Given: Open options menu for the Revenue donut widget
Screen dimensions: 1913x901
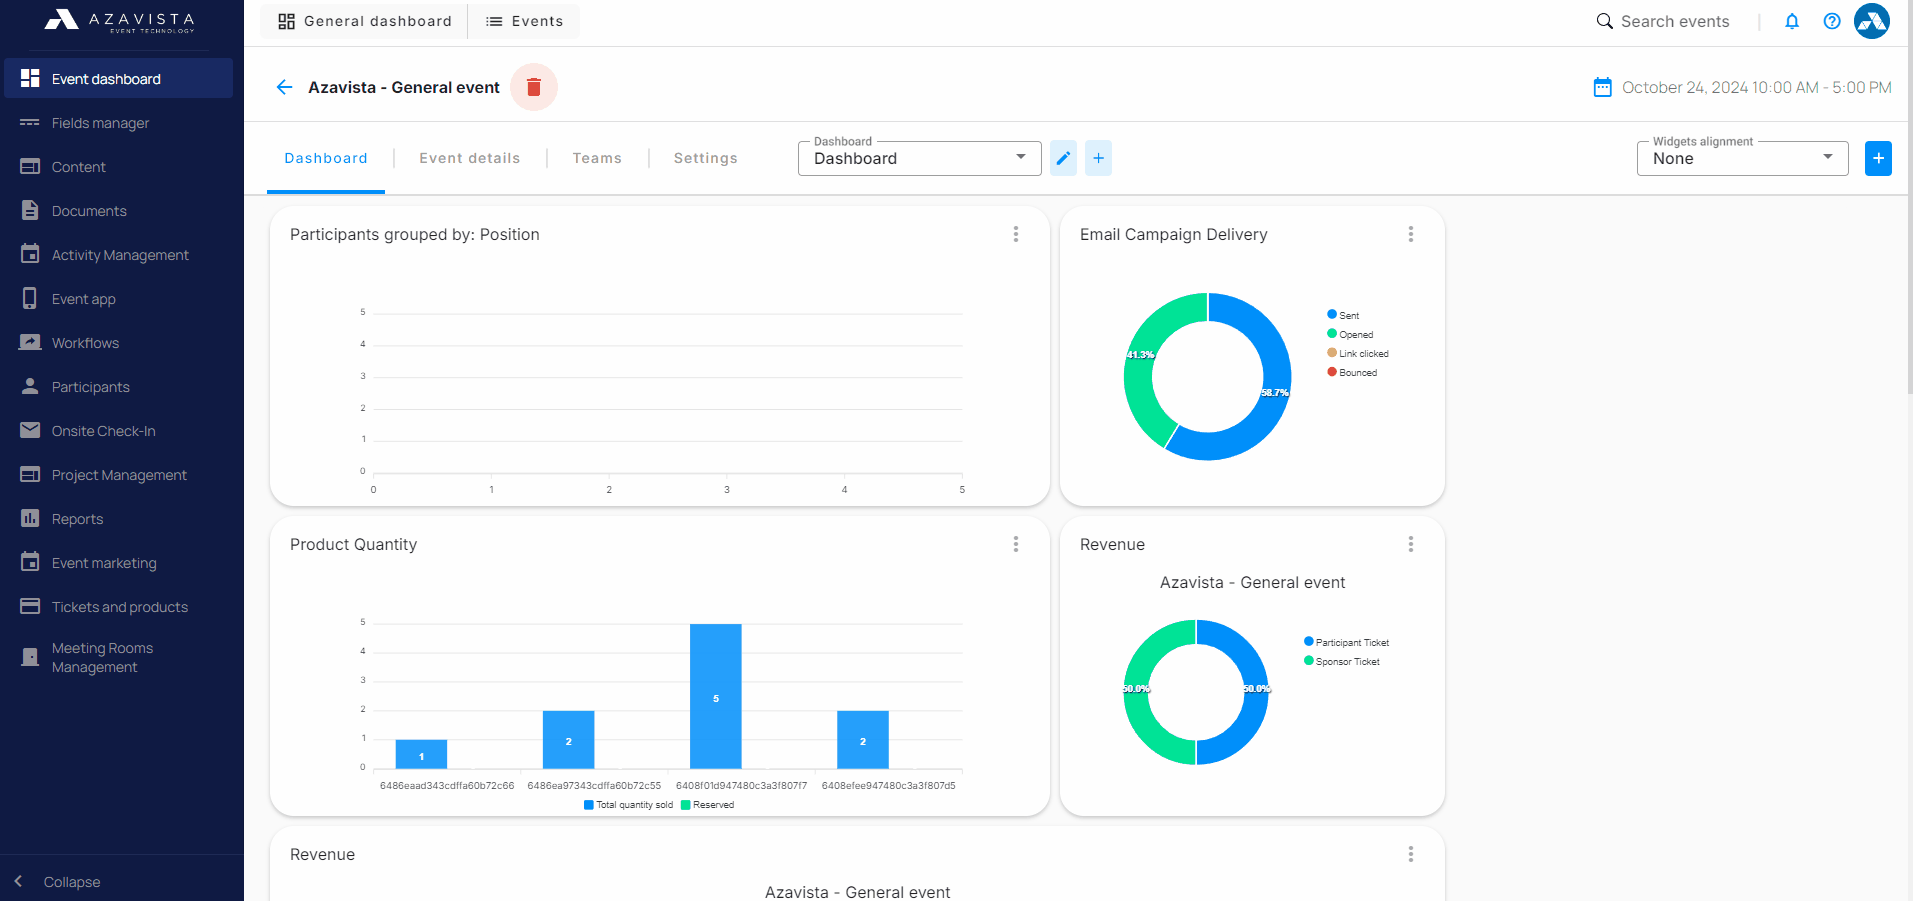Looking at the screenshot, I should pyautogui.click(x=1411, y=544).
